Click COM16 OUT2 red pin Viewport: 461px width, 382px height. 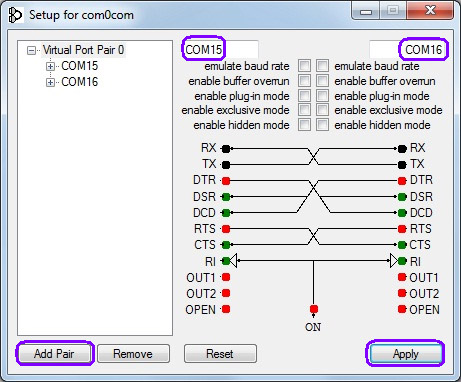coord(402,293)
